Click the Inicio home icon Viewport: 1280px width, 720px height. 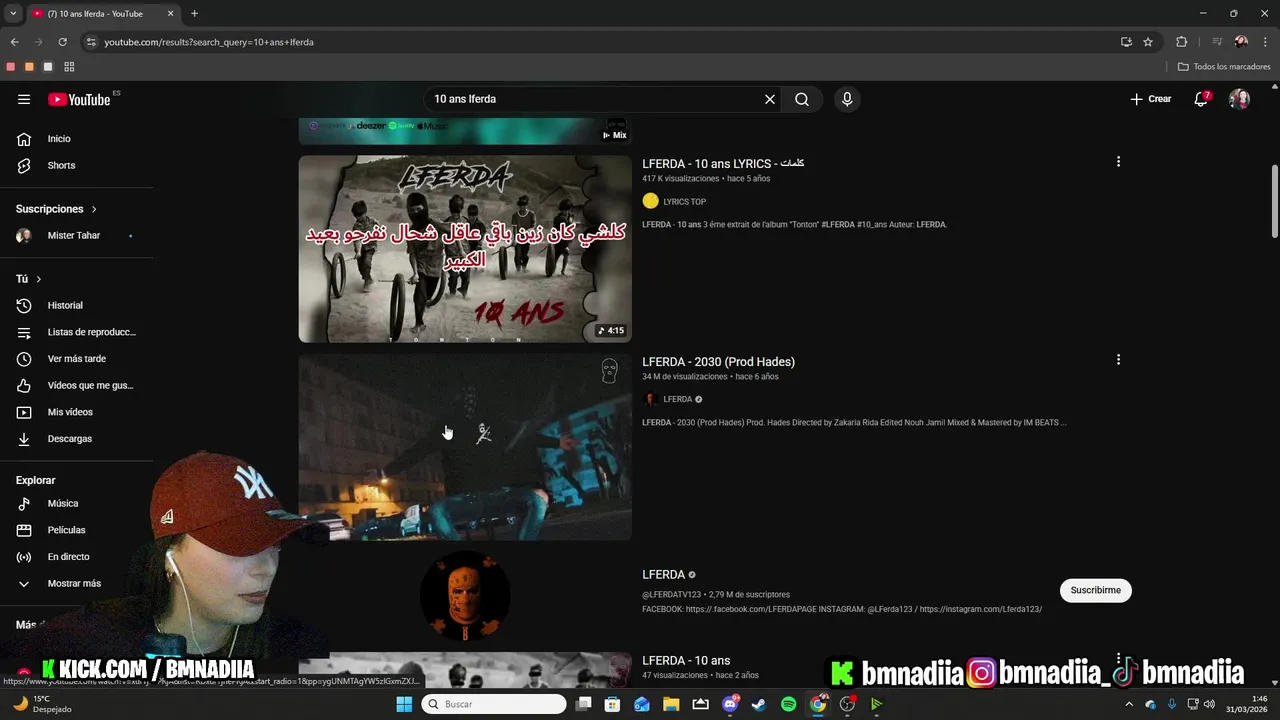[24, 139]
